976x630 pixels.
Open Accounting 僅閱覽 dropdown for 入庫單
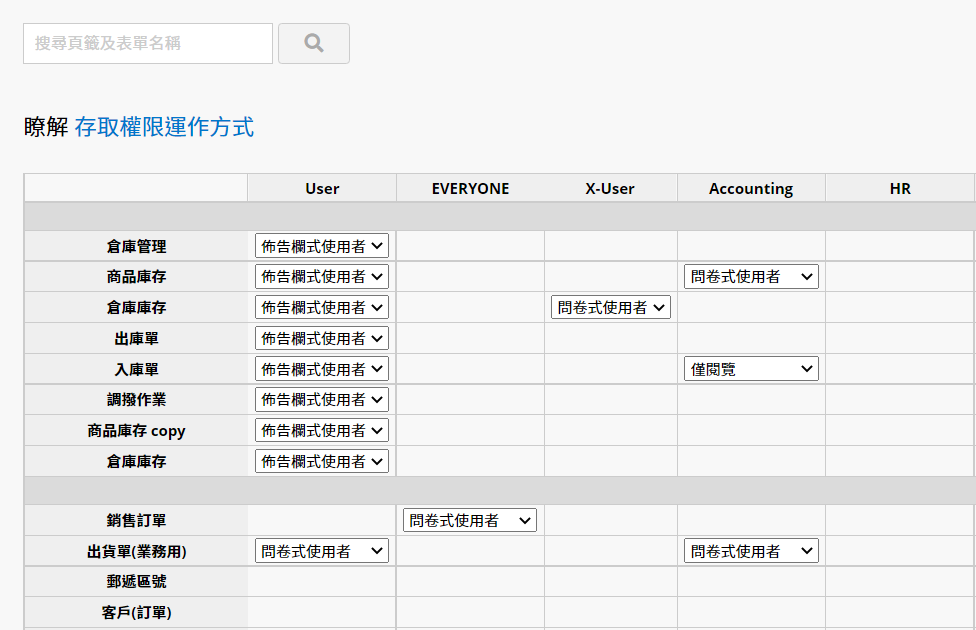coord(751,369)
